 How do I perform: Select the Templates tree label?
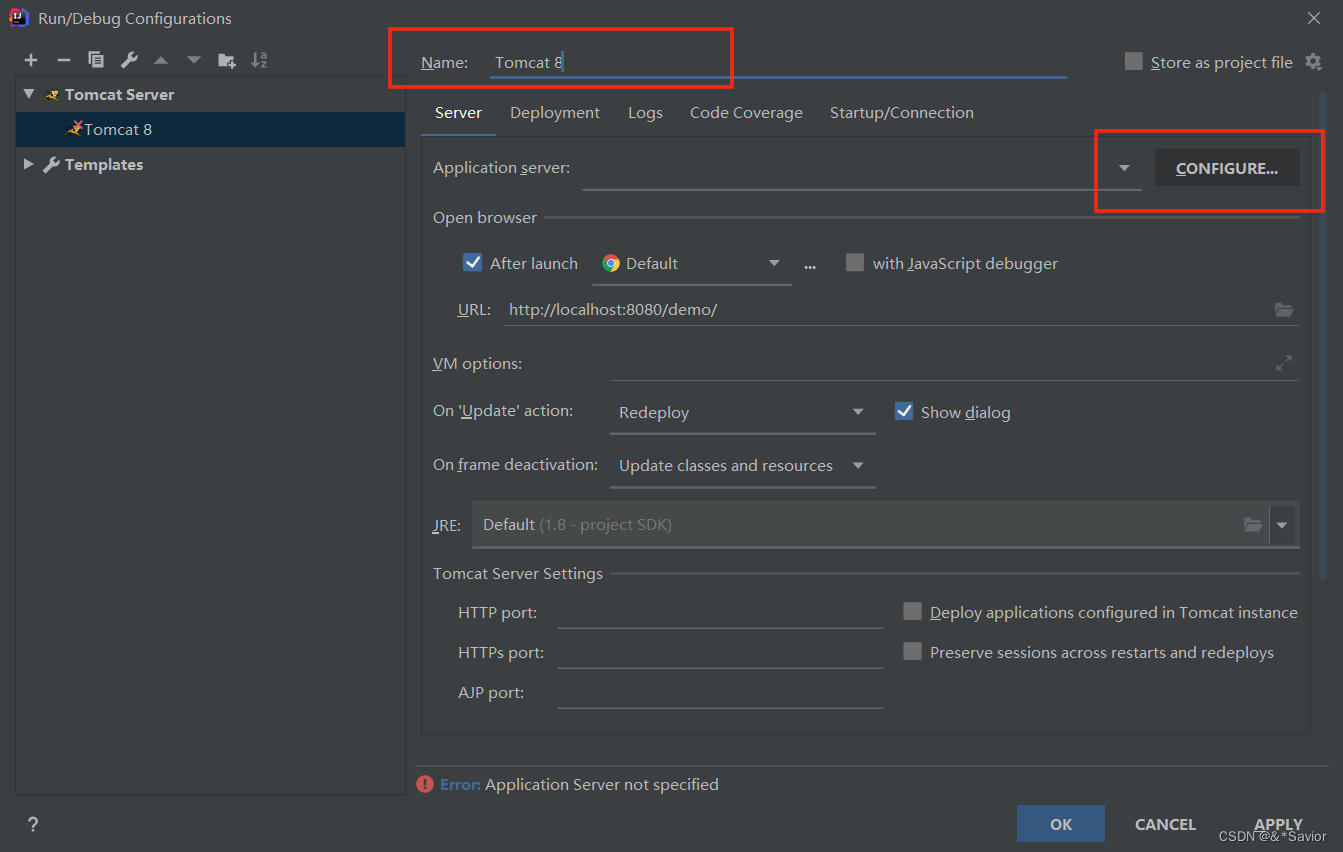pos(104,164)
